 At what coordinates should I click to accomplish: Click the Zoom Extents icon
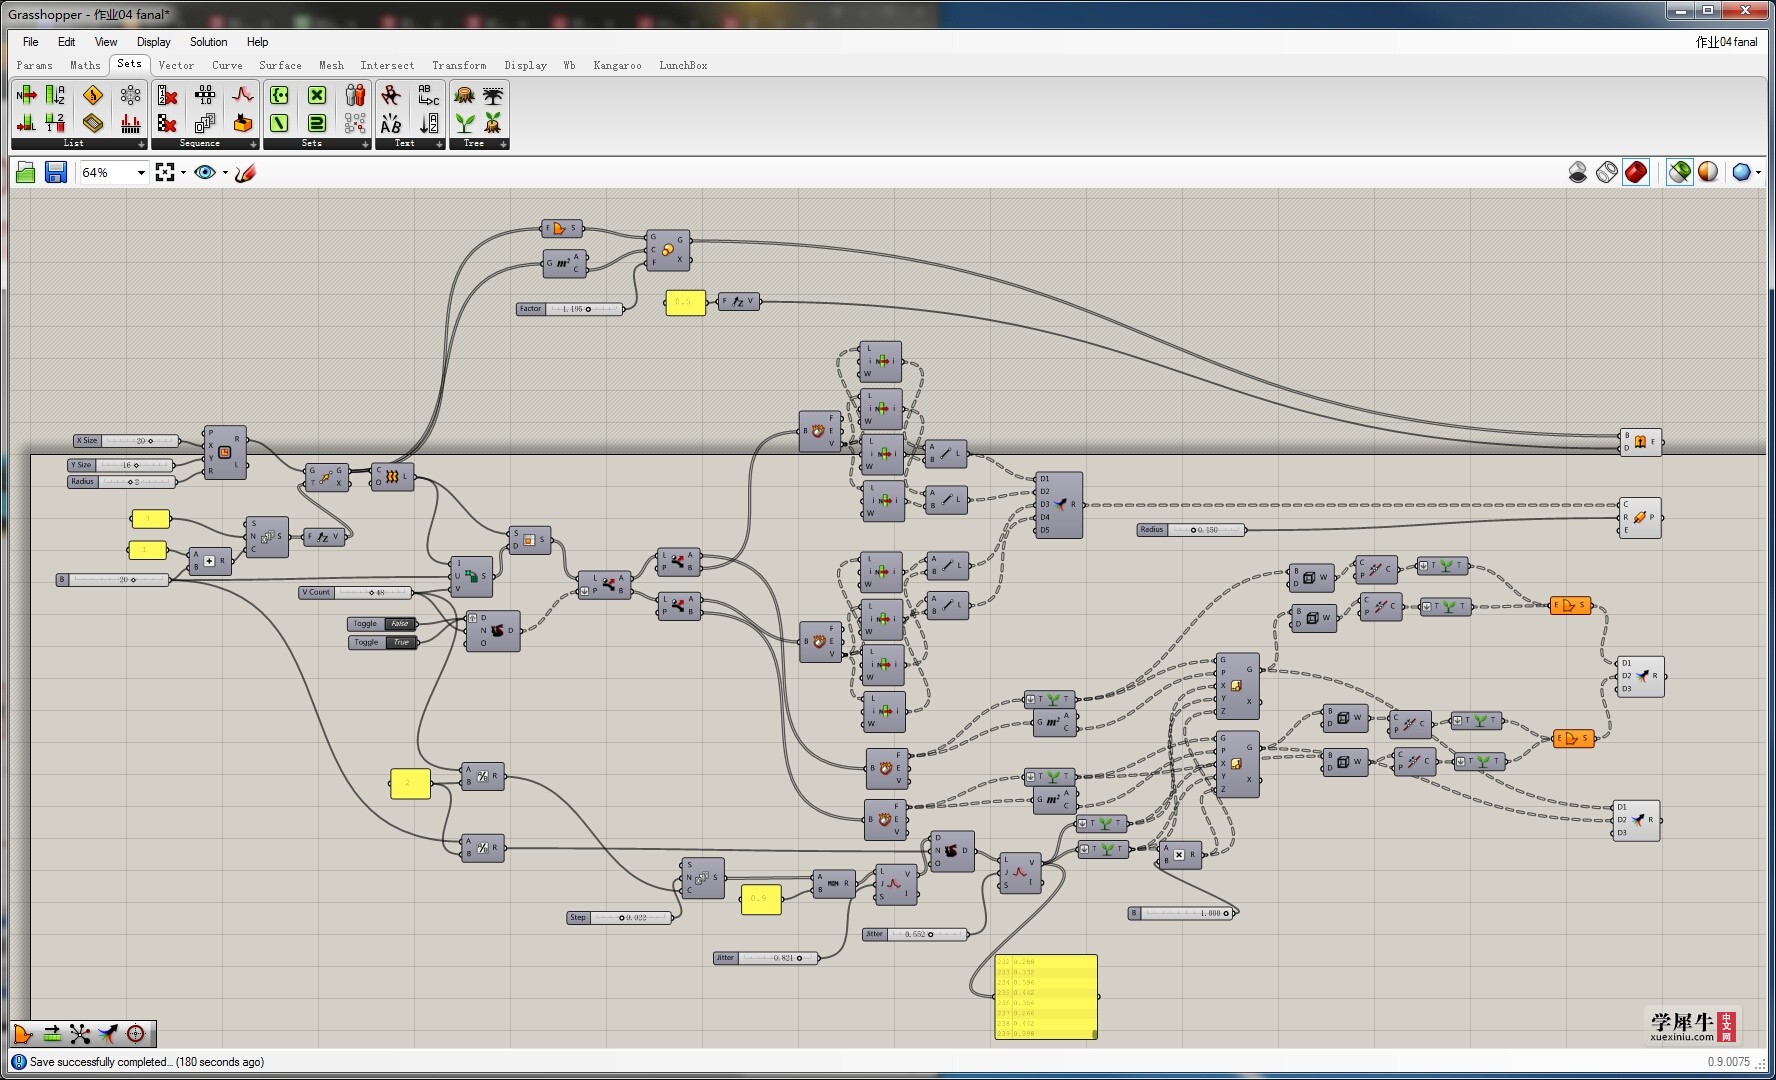click(165, 173)
